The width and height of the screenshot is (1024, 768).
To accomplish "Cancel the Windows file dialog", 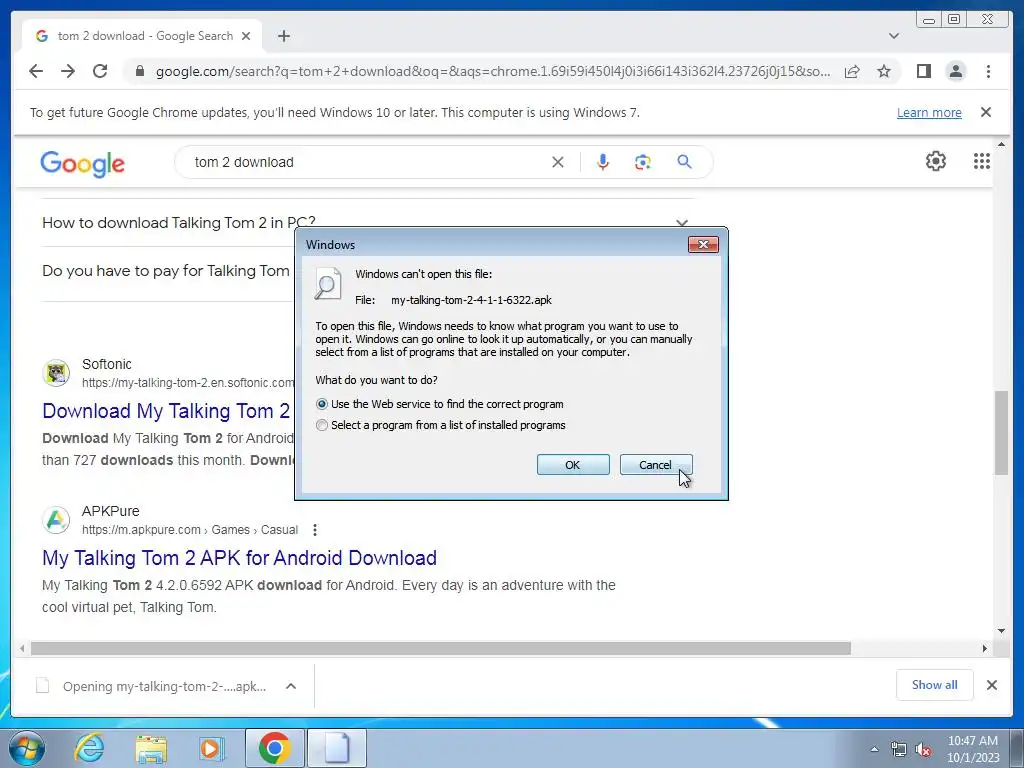I will (655, 465).
